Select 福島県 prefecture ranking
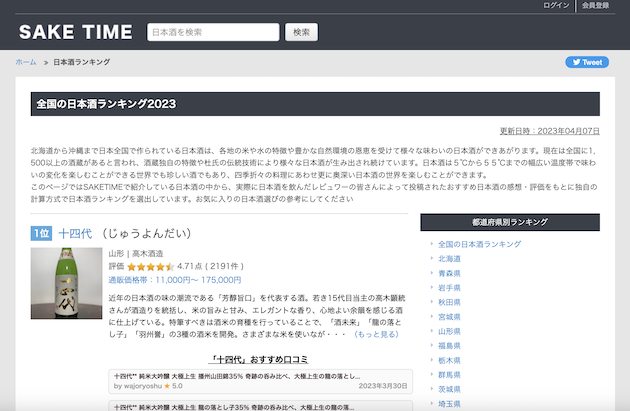Image resolution: width=630 pixels, height=411 pixels. (x=449, y=346)
